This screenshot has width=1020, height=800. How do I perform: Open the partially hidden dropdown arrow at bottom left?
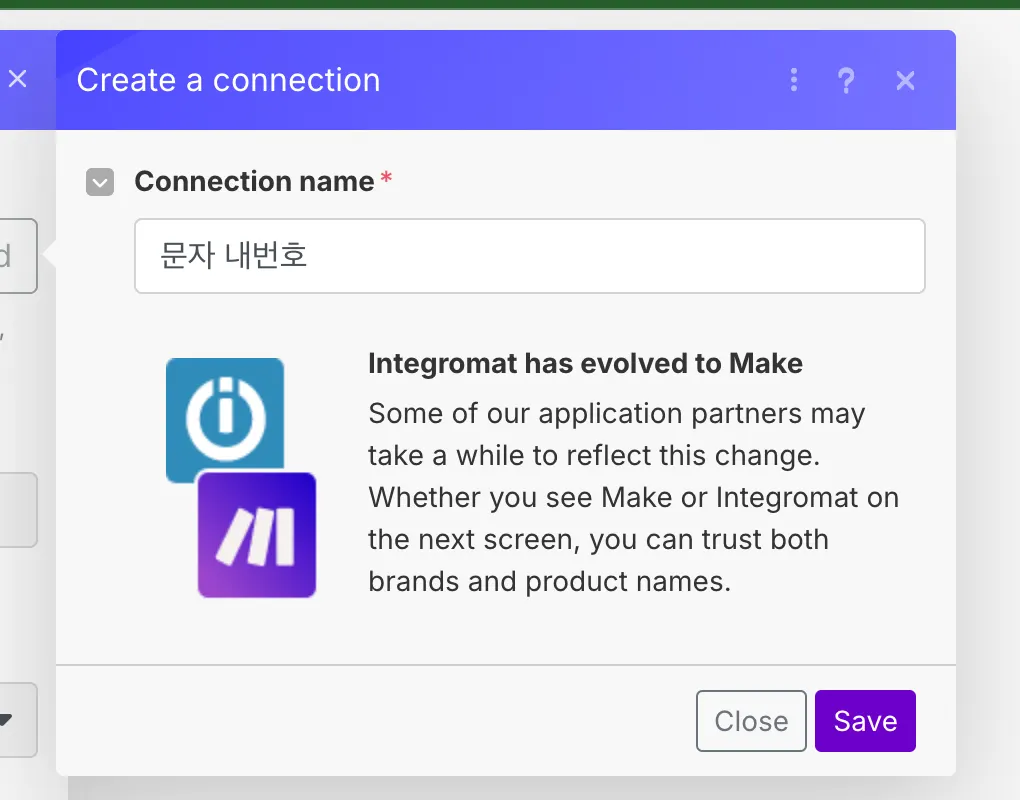point(8,720)
